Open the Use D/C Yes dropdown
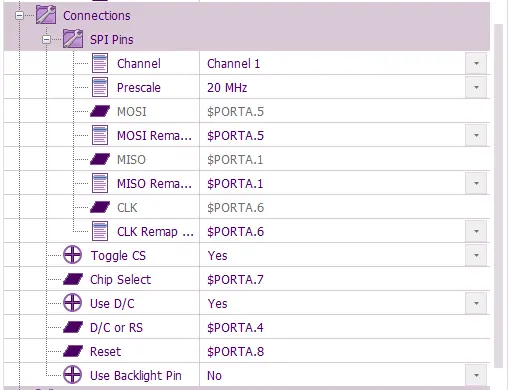The image size is (508, 390). click(x=476, y=303)
